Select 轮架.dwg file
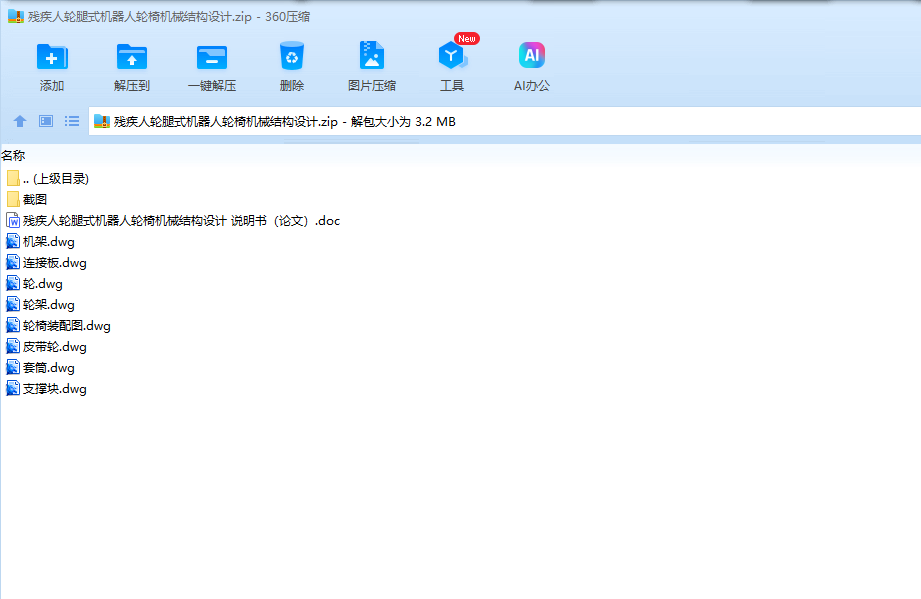The height and width of the screenshot is (599, 921). pyautogui.click(x=40, y=305)
